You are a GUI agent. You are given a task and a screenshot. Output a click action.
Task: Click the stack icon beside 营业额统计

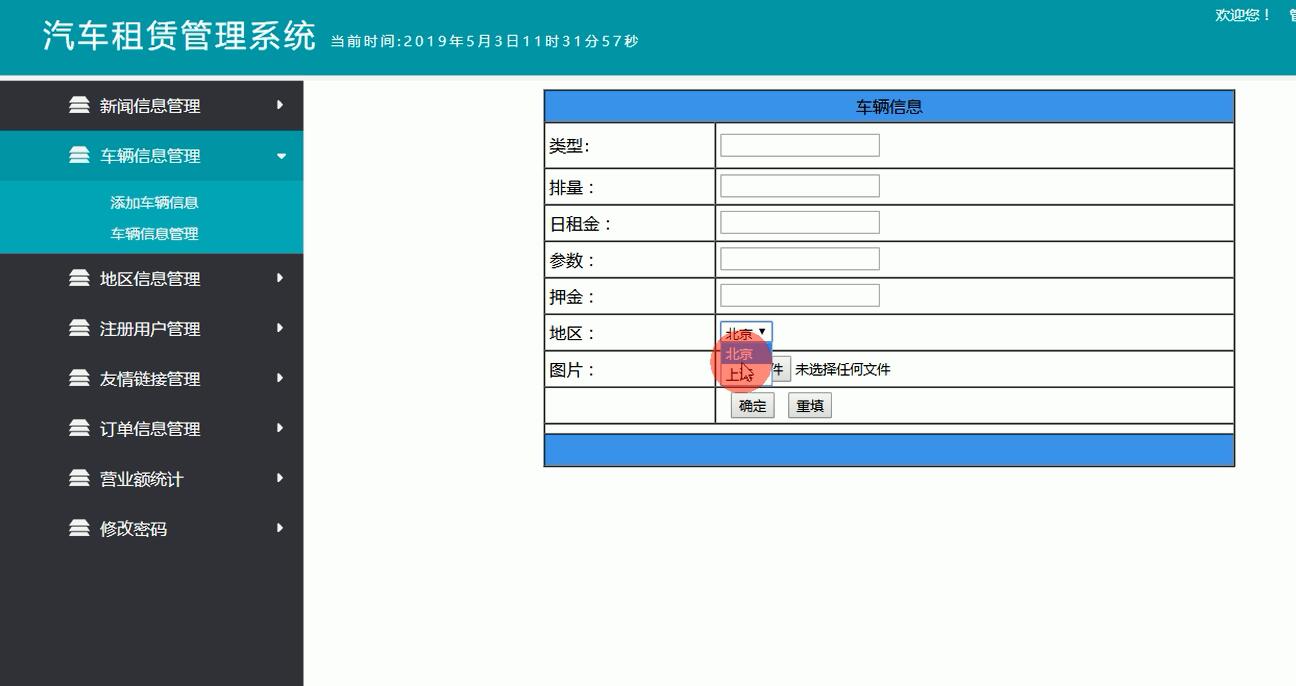(x=79, y=478)
